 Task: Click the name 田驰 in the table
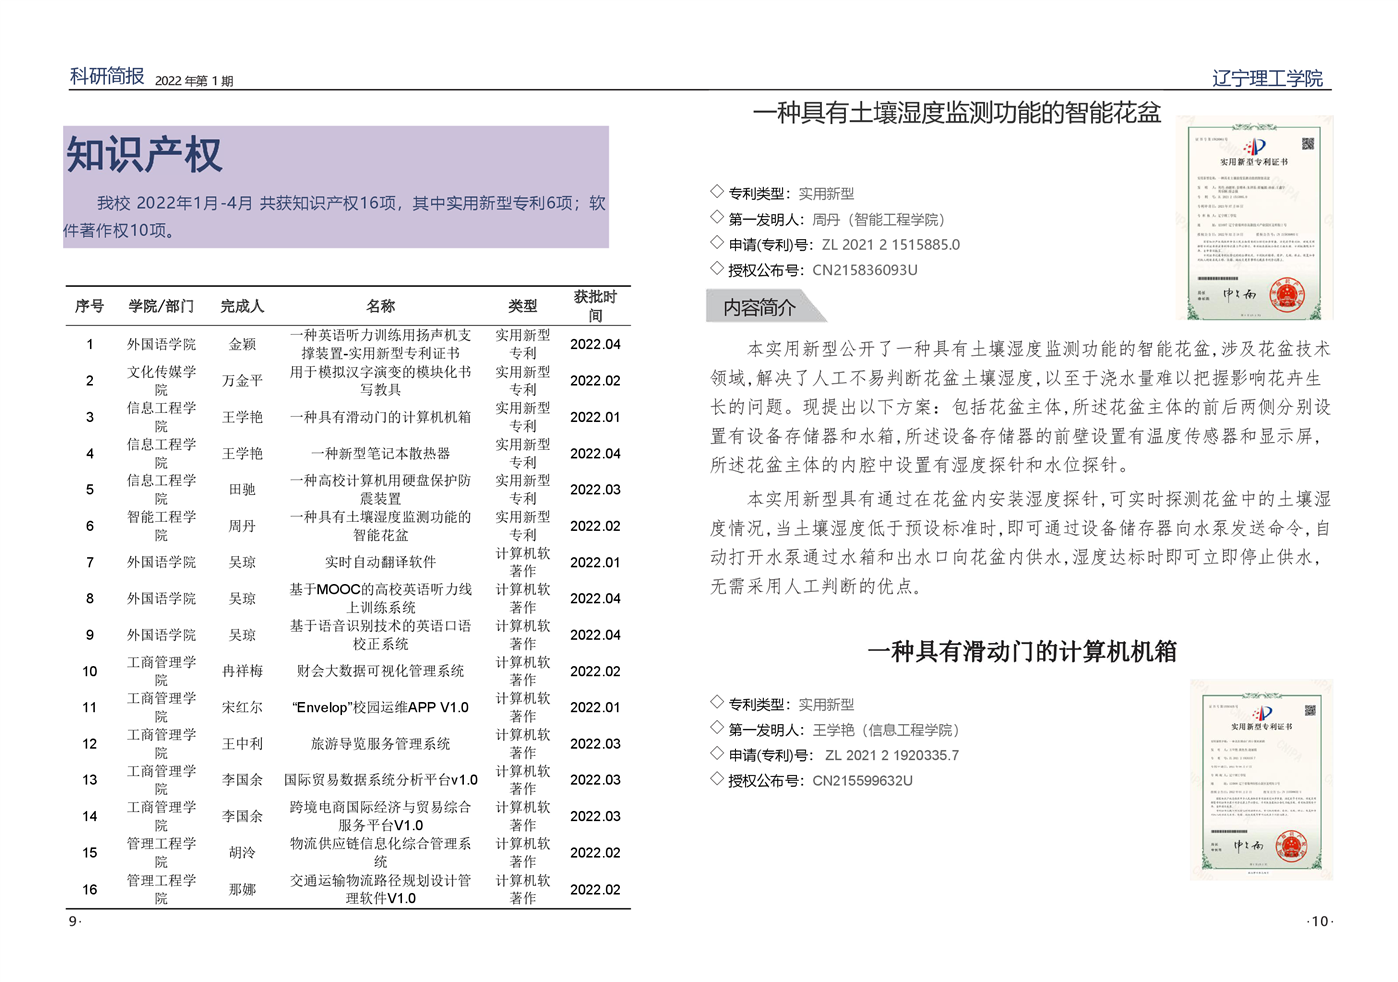pyautogui.click(x=242, y=489)
